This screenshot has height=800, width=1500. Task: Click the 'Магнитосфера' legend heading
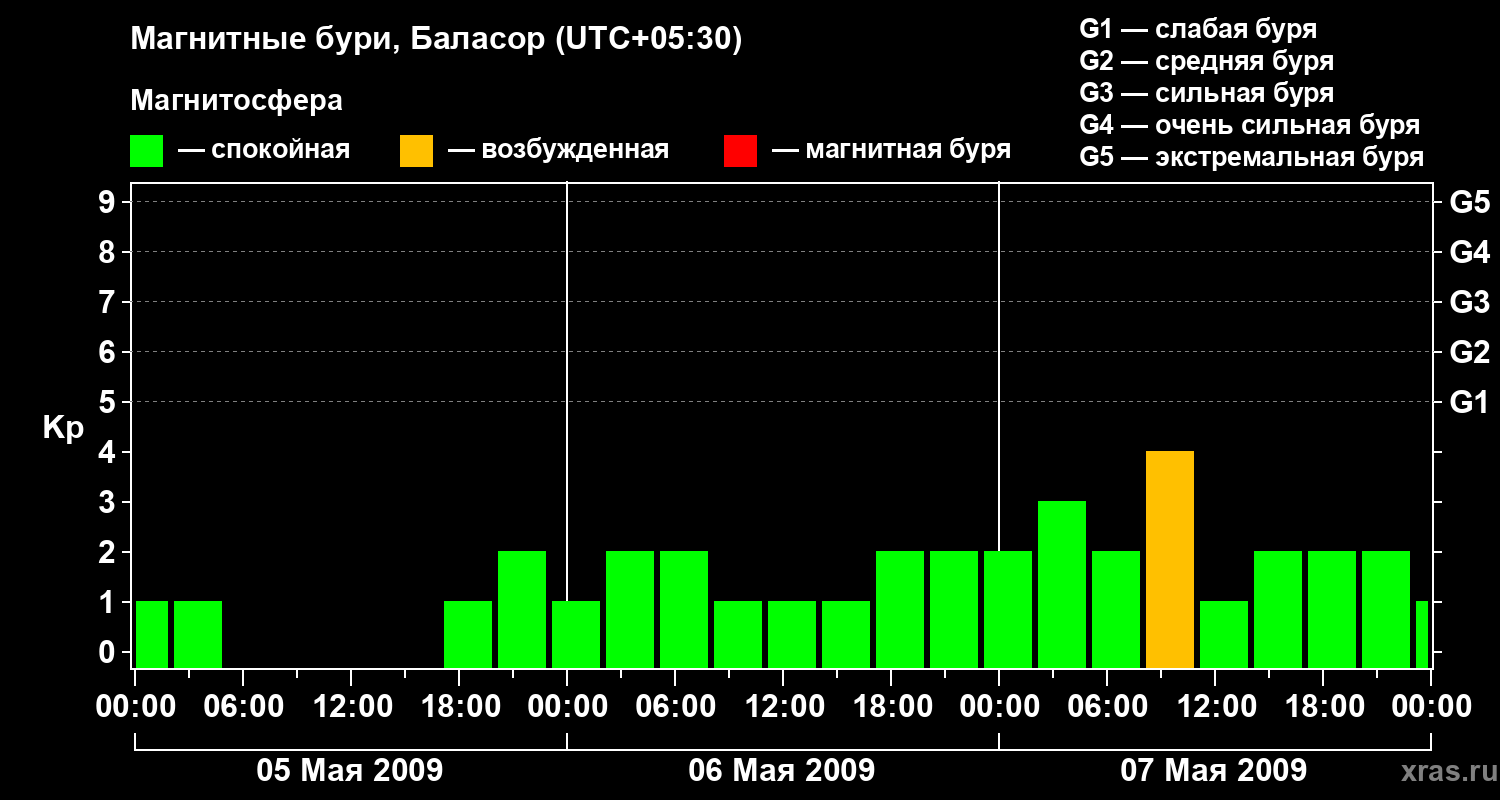[236, 101]
